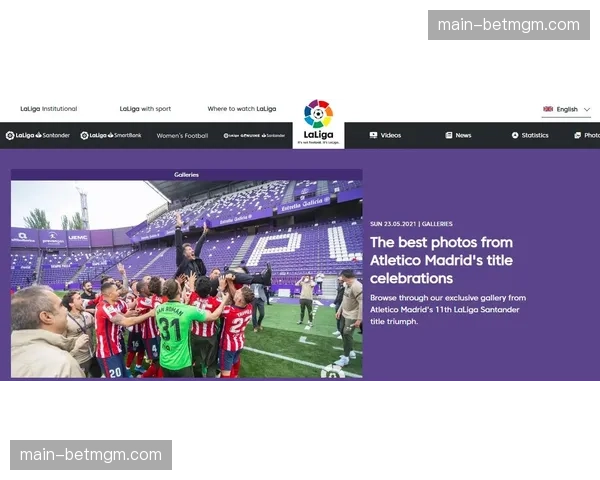Click the Statistics circular icon
This screenshot has height=480, width=600.
[x=515, y=135]
